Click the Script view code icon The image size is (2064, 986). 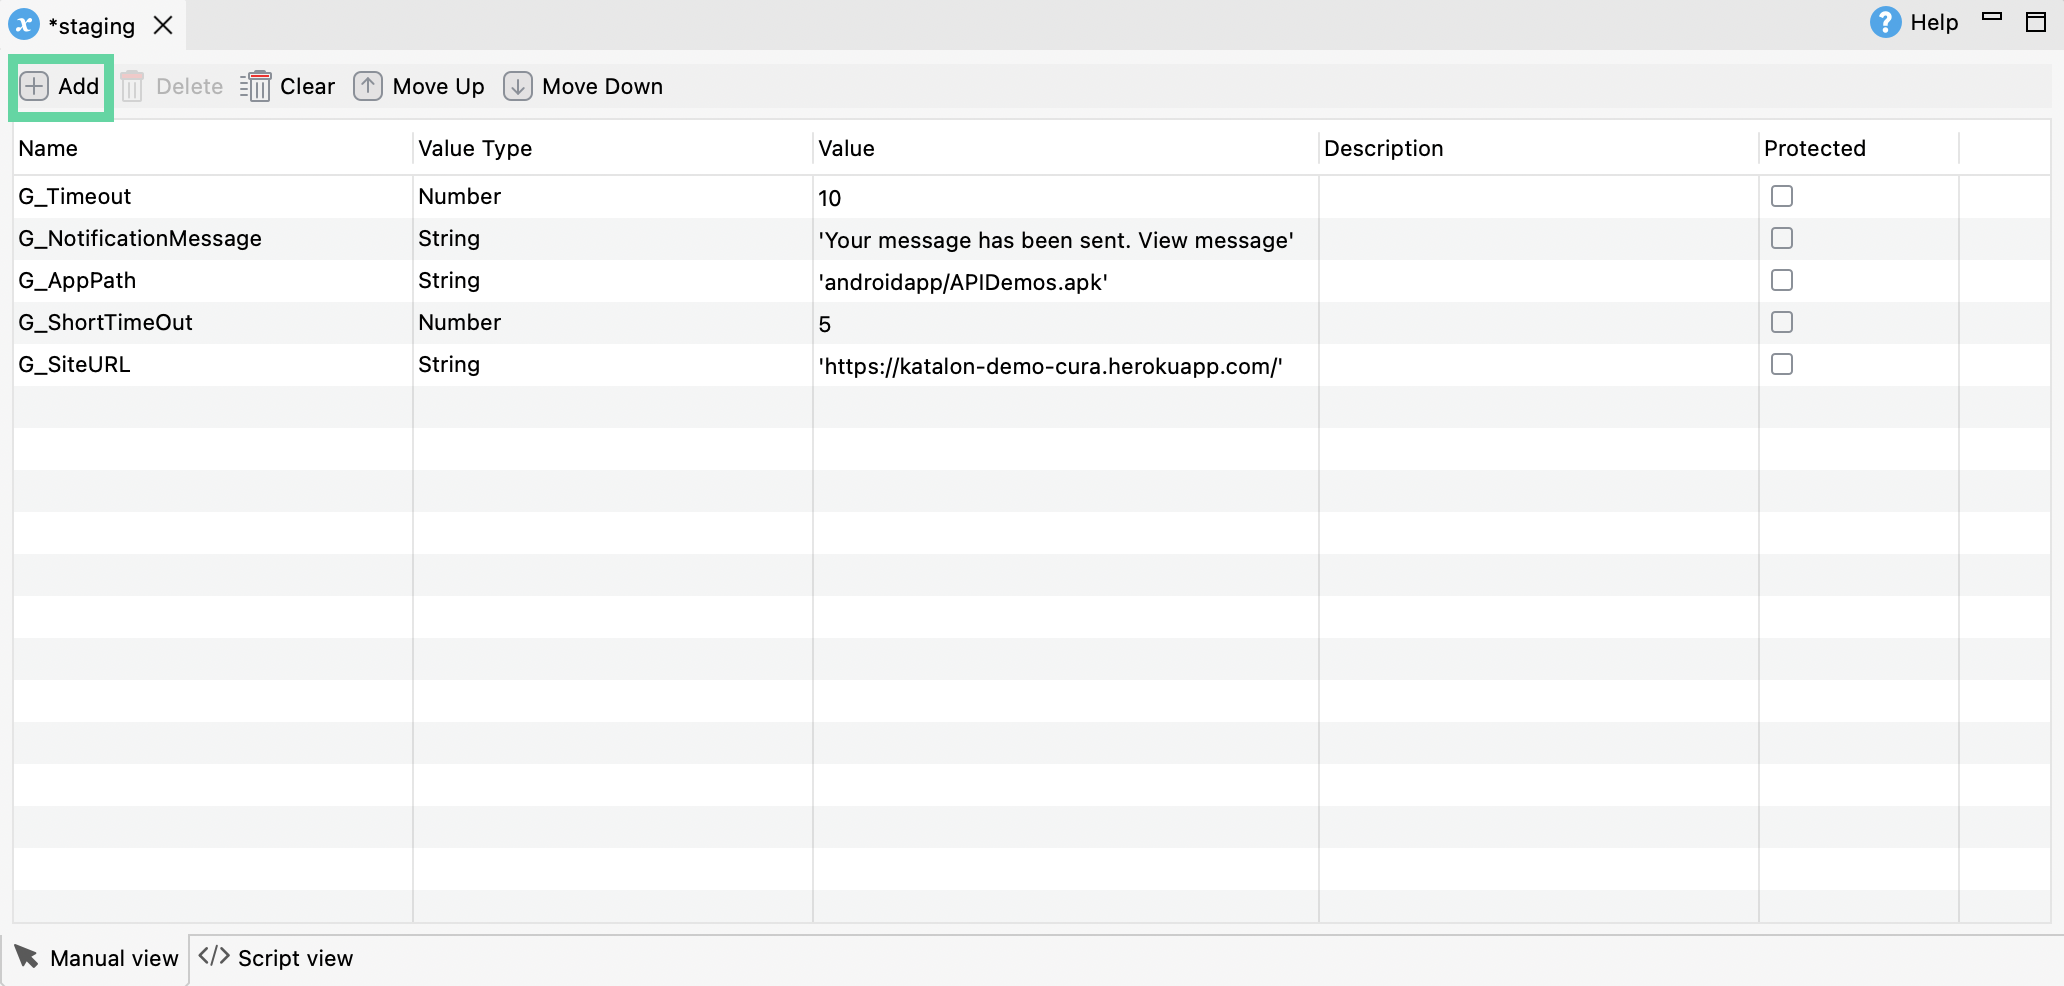pos(214,956)
